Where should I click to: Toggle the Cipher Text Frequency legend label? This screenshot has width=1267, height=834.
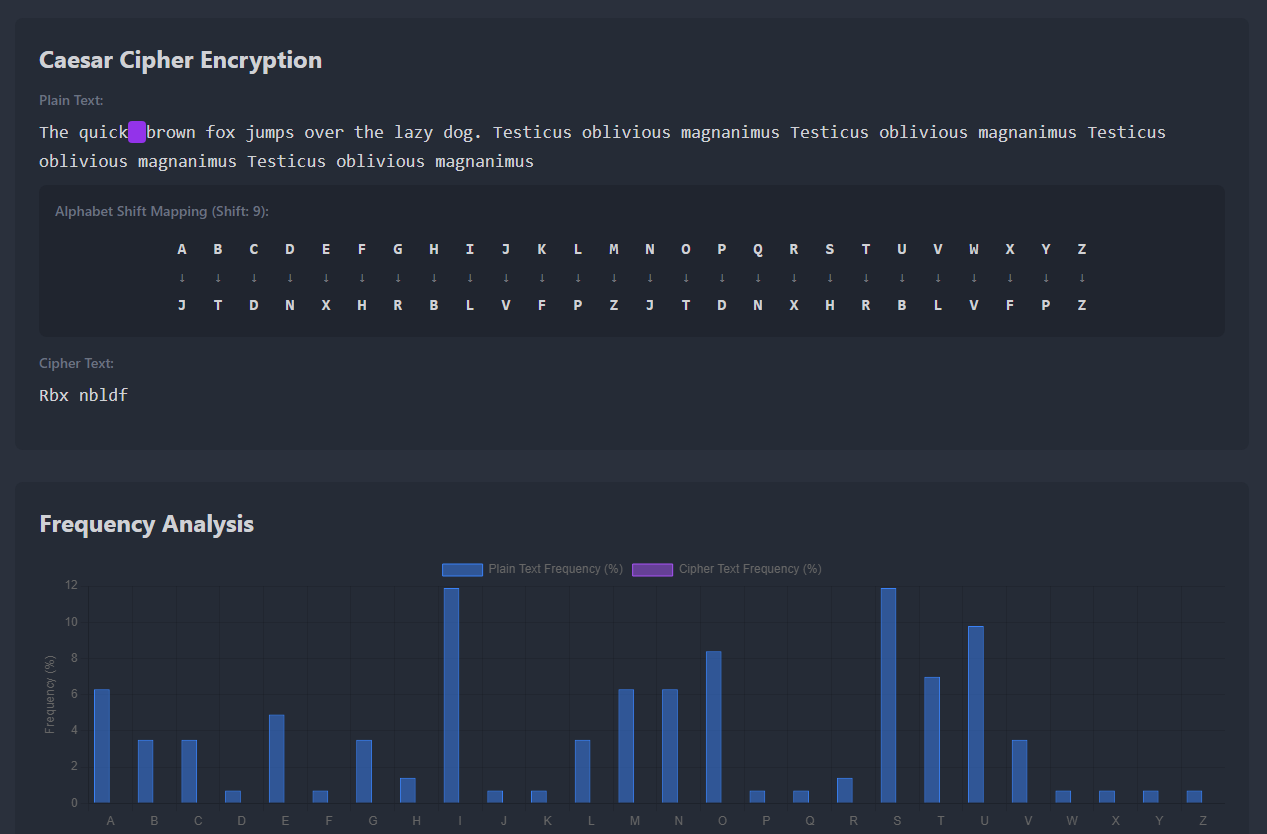pos(749,569)
